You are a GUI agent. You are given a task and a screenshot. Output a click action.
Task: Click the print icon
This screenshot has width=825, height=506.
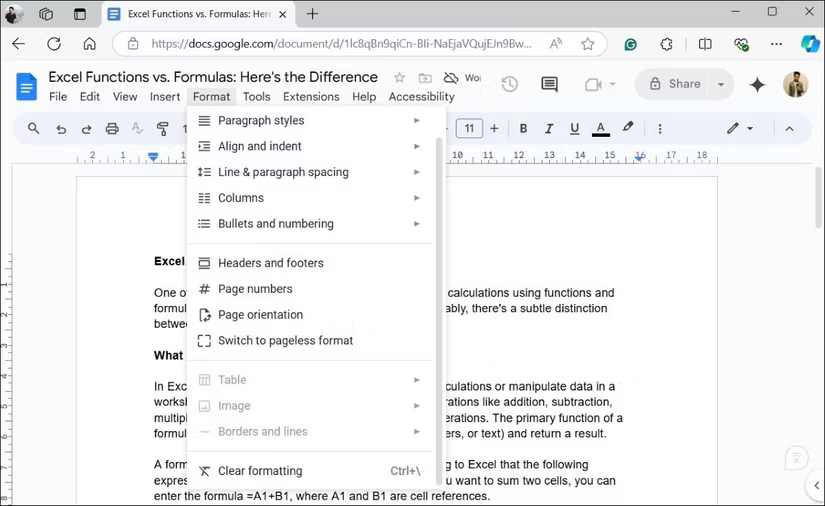point(112,129)
